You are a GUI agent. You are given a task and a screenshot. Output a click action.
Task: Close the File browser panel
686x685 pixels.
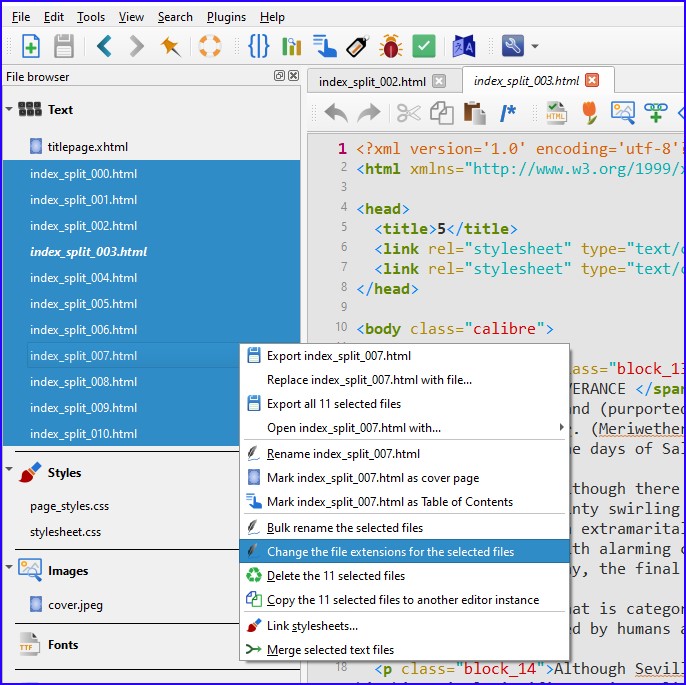point(294,76)
